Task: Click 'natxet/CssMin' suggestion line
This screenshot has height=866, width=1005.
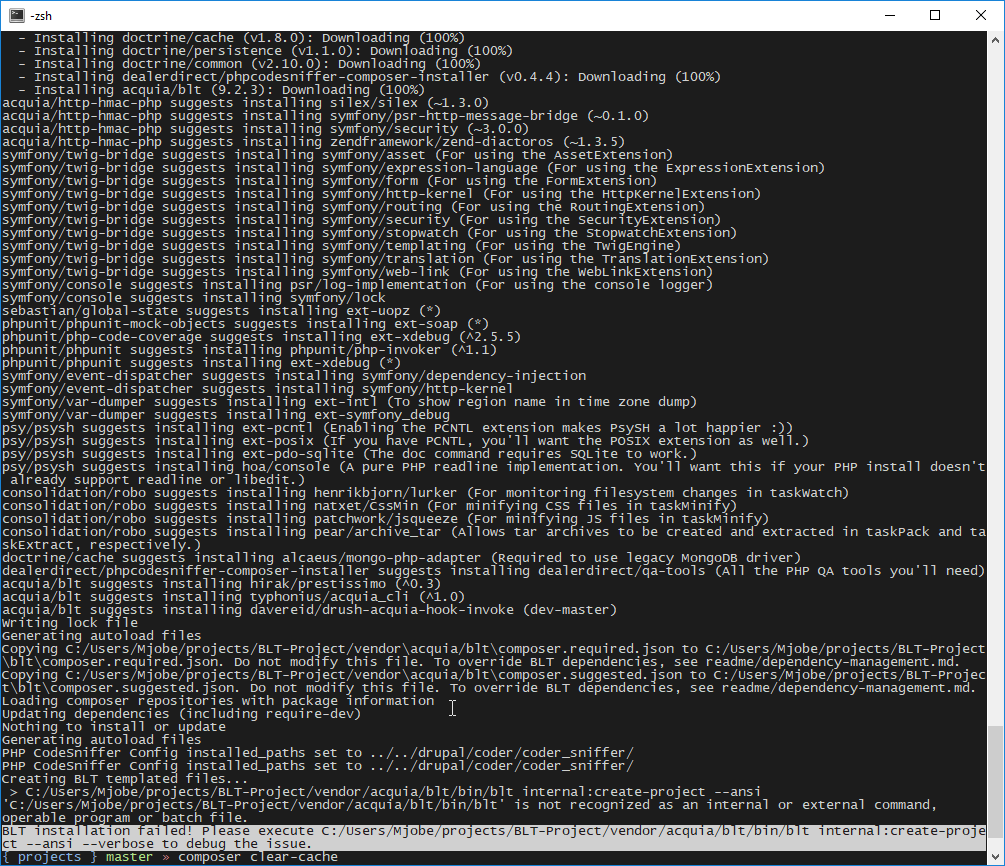Action: 369,506
